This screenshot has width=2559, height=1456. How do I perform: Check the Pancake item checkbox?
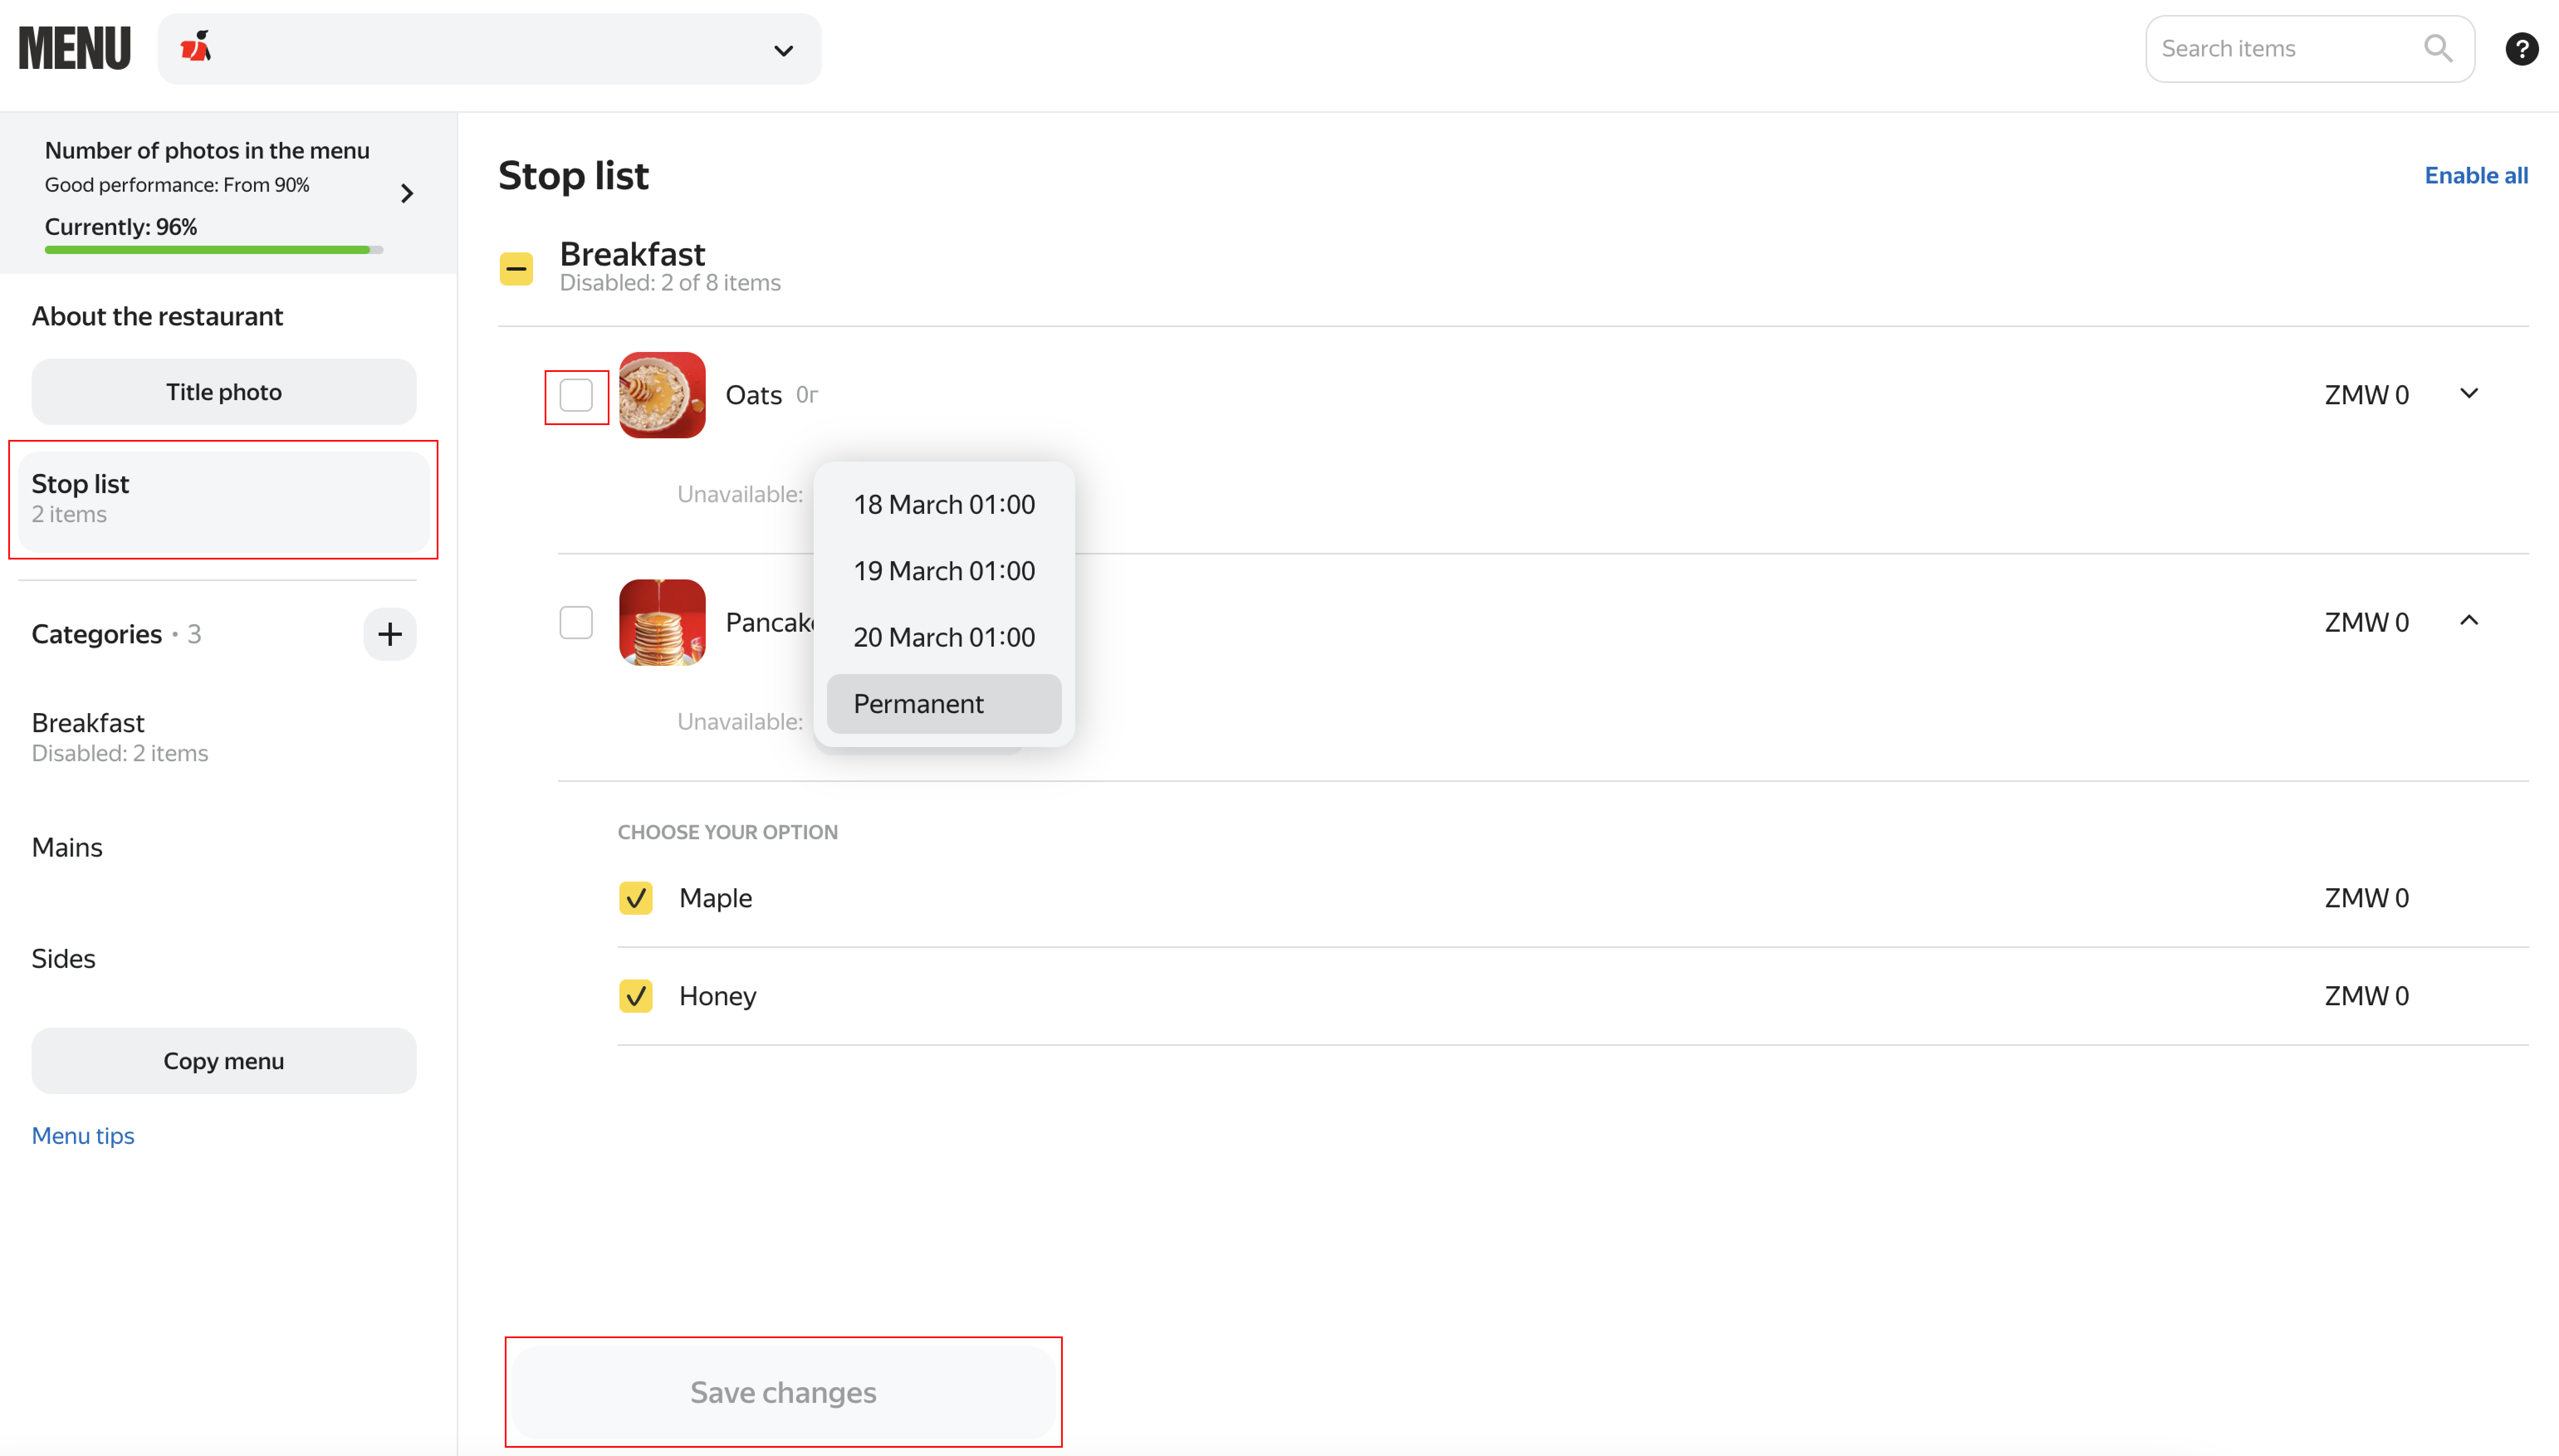point(576,622)
